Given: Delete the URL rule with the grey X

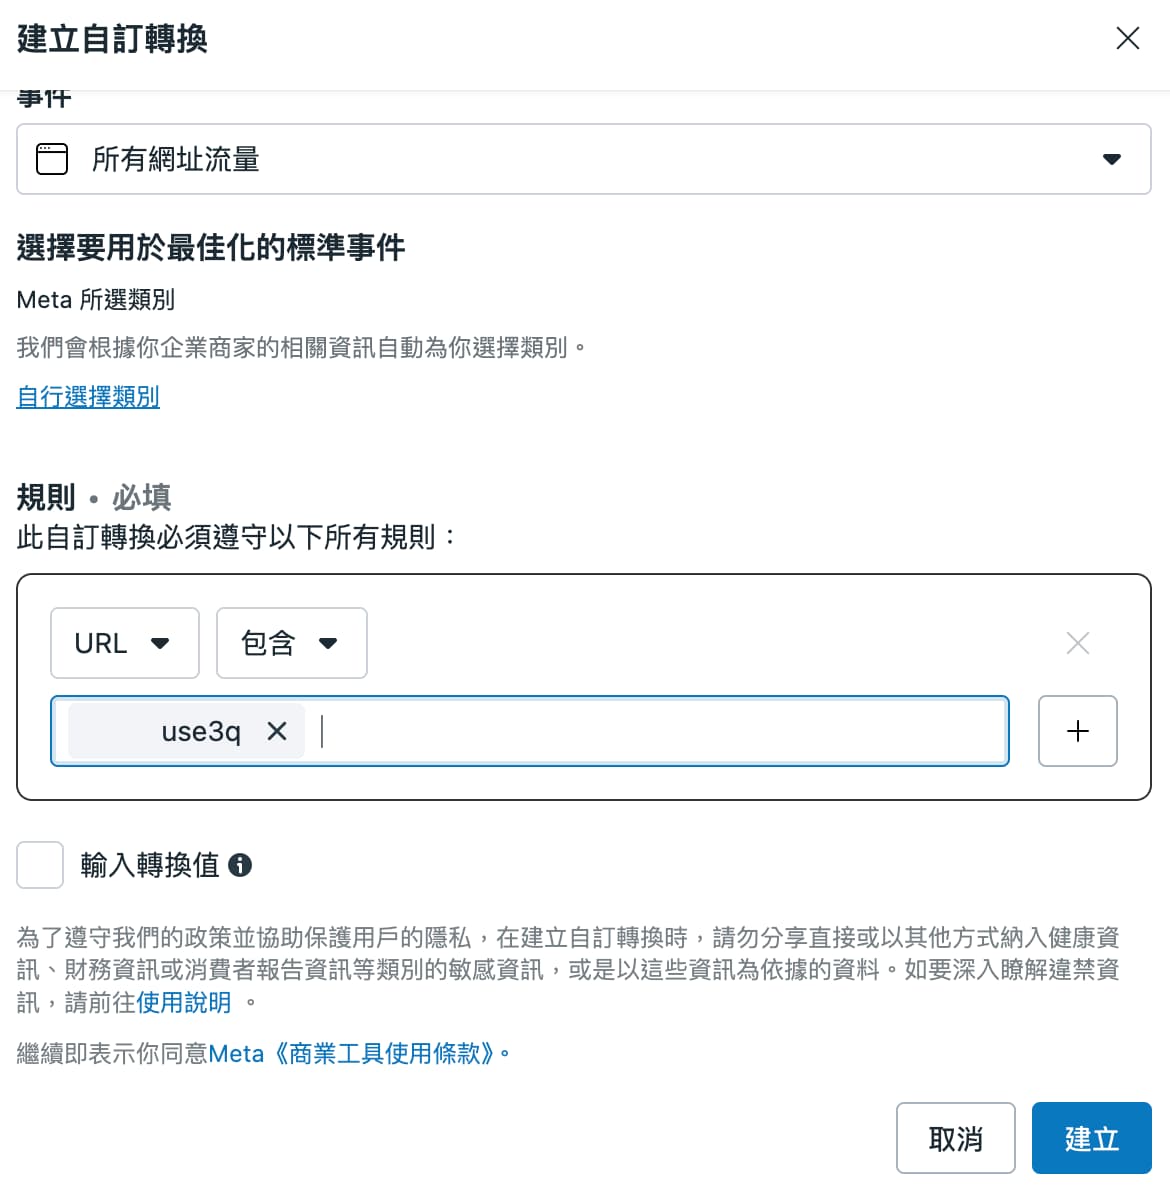Looking at the screenshot, I should click(1078, 643).
